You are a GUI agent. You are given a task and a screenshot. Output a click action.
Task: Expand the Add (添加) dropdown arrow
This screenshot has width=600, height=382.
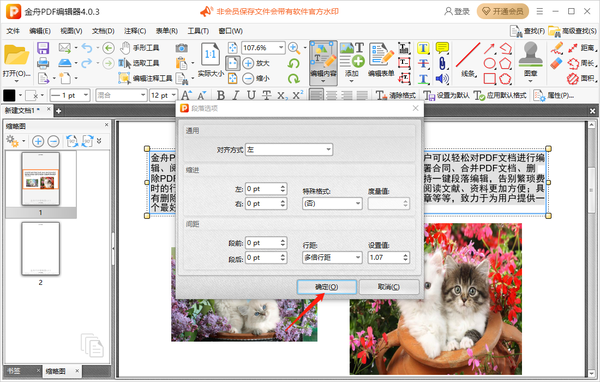point(351,81)
